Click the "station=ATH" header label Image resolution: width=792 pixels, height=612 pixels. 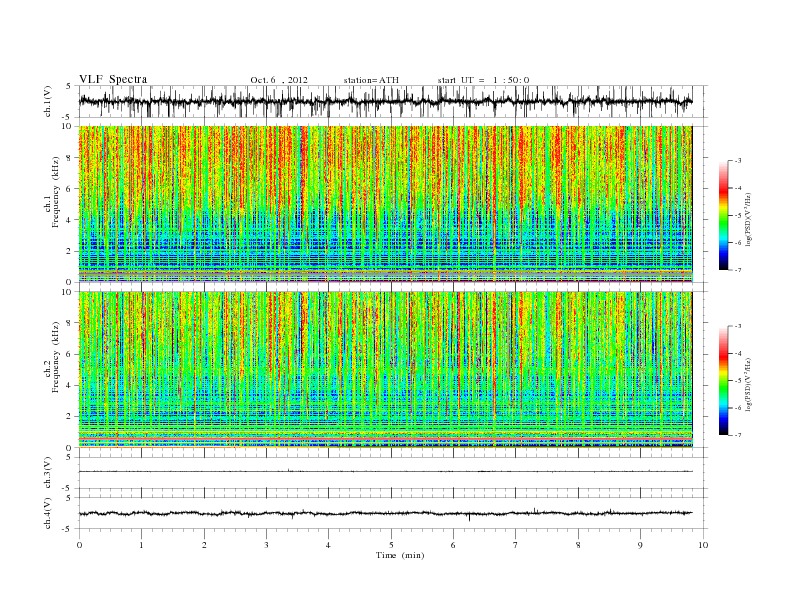pos(371,80)
